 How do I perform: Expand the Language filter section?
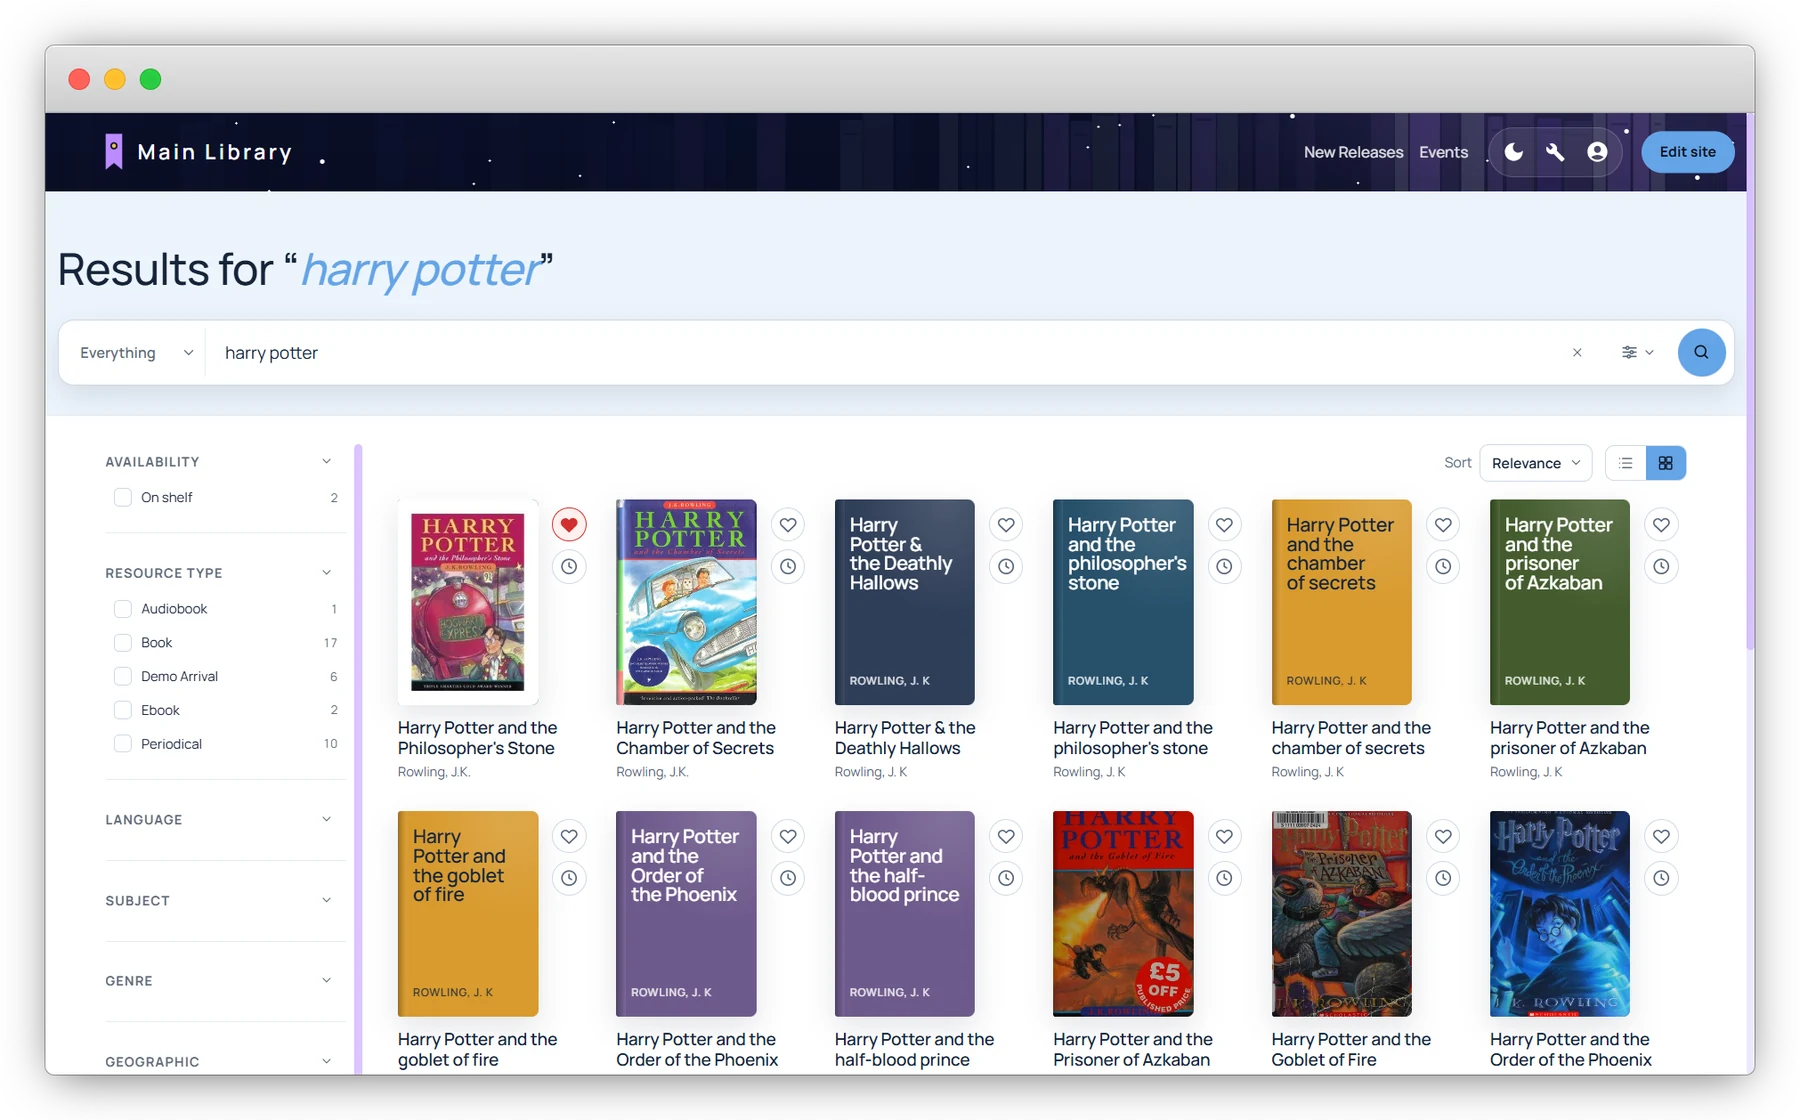[x=326, y=820]
